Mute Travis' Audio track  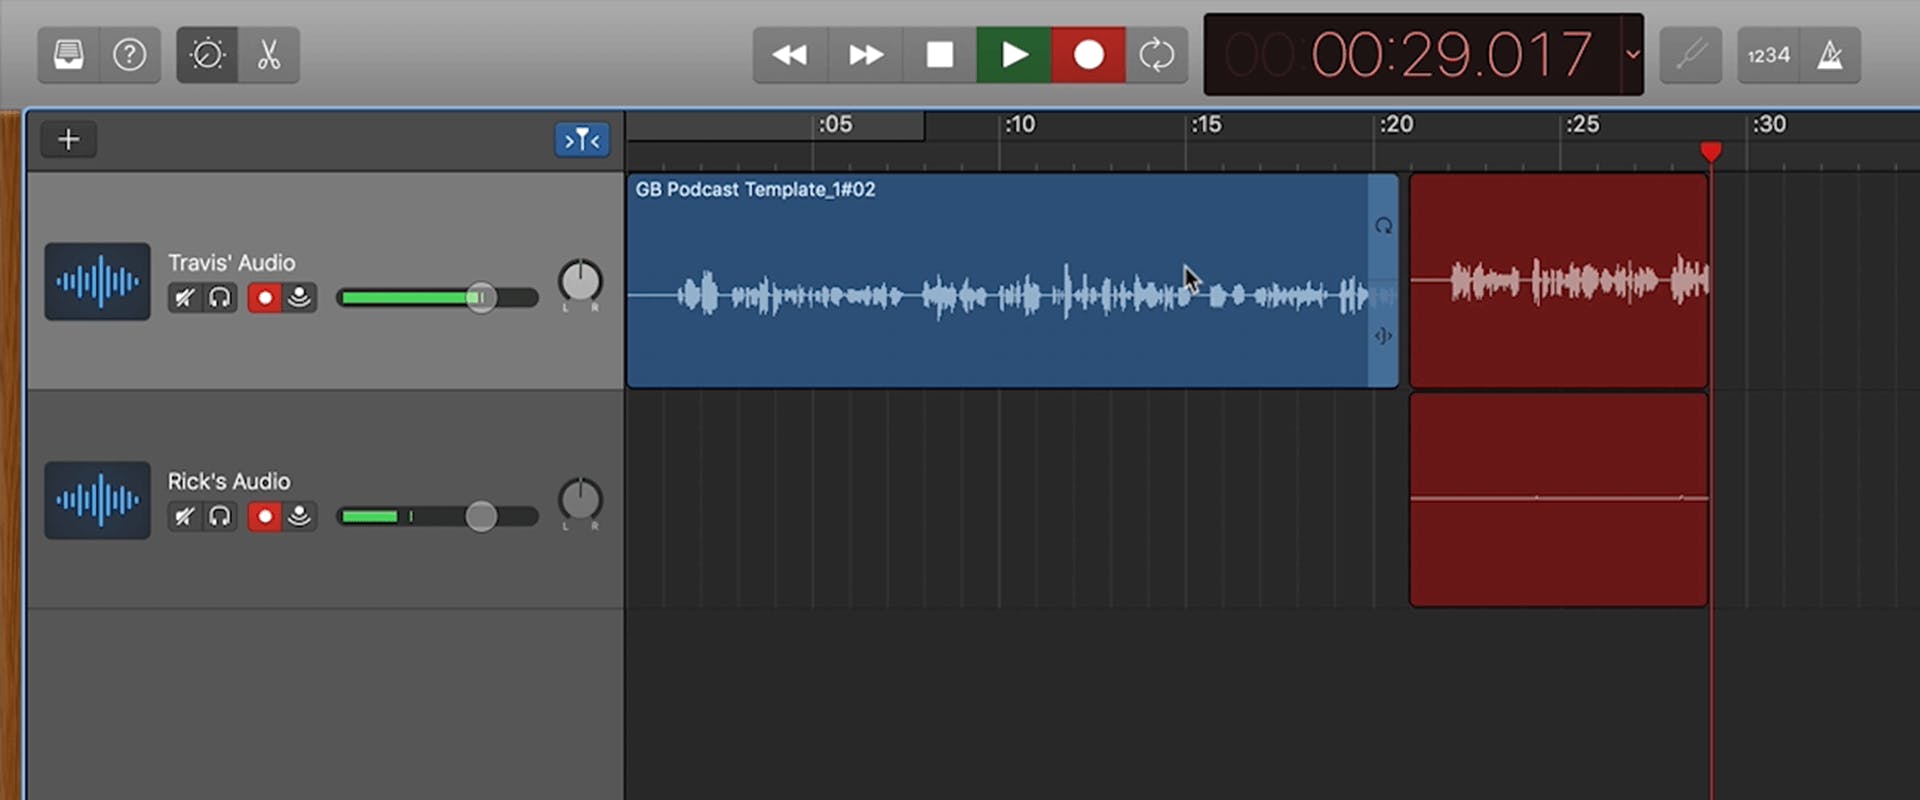pyautogui.click(x=184, y=298)
